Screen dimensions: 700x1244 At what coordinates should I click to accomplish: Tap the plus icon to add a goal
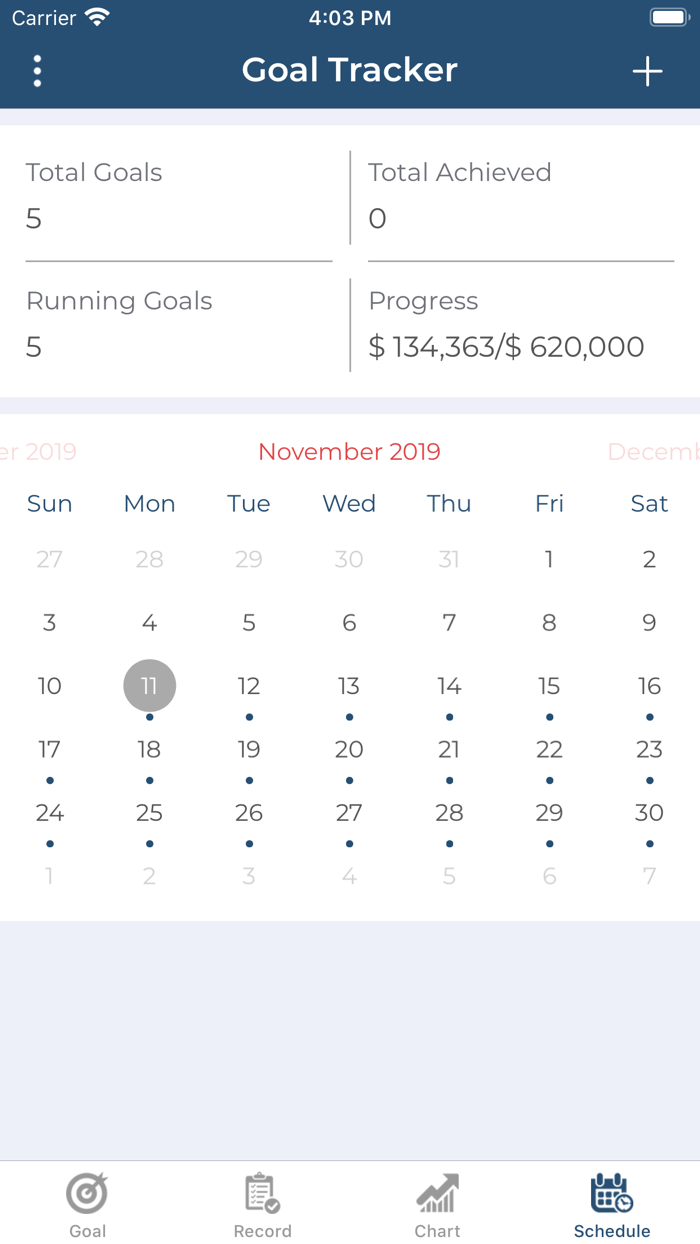point(648,71)
